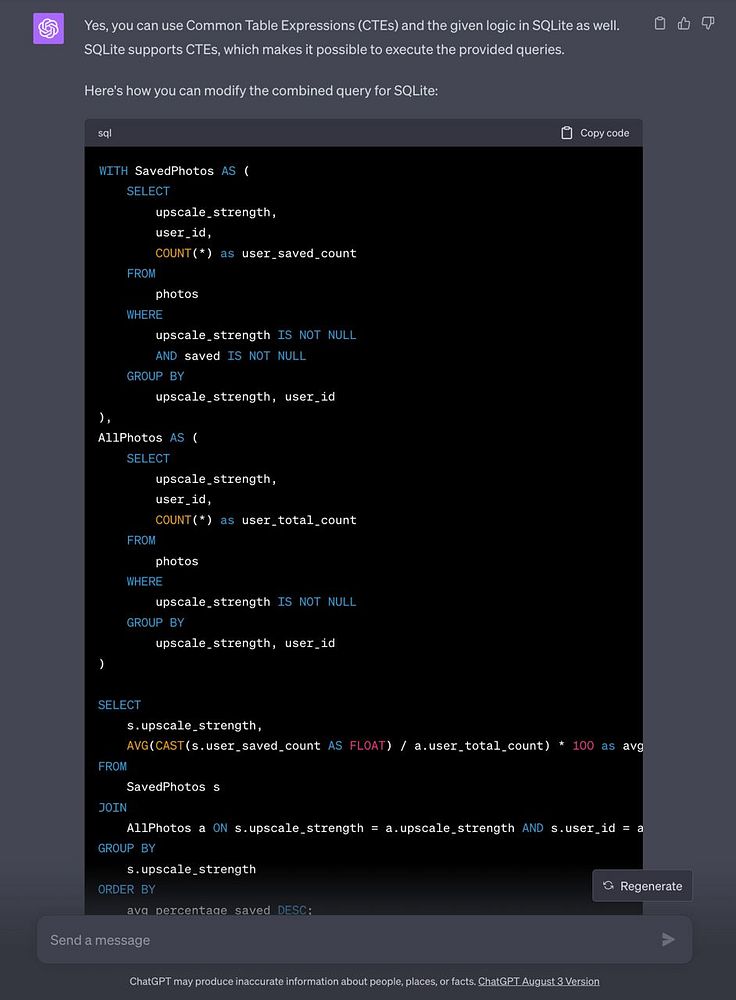Give the response a thumbs up

(x=684, y=24)
